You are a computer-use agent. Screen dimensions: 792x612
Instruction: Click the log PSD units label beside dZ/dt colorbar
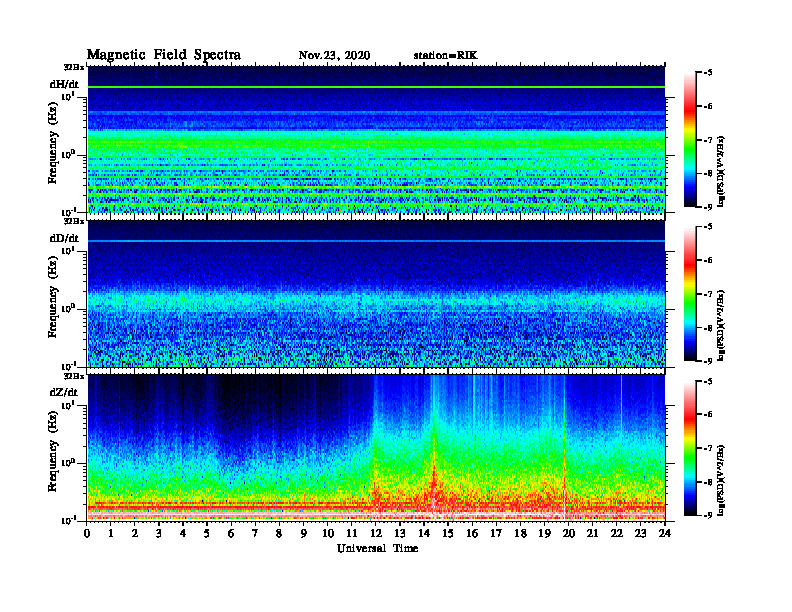pyautogui.click(x=721, y=480)
